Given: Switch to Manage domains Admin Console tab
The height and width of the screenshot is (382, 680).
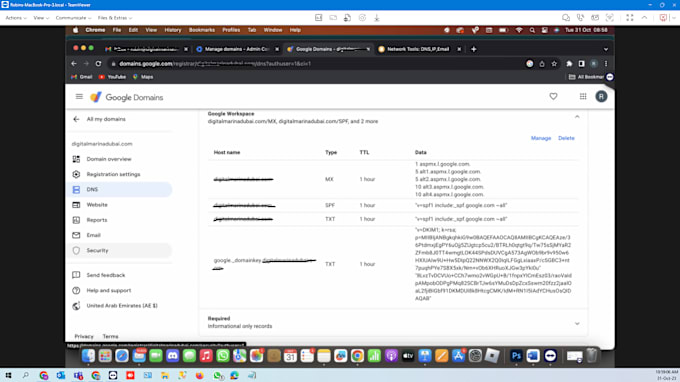Looking at the screenshot, I should pyautogui.click(x=236, y=49).
